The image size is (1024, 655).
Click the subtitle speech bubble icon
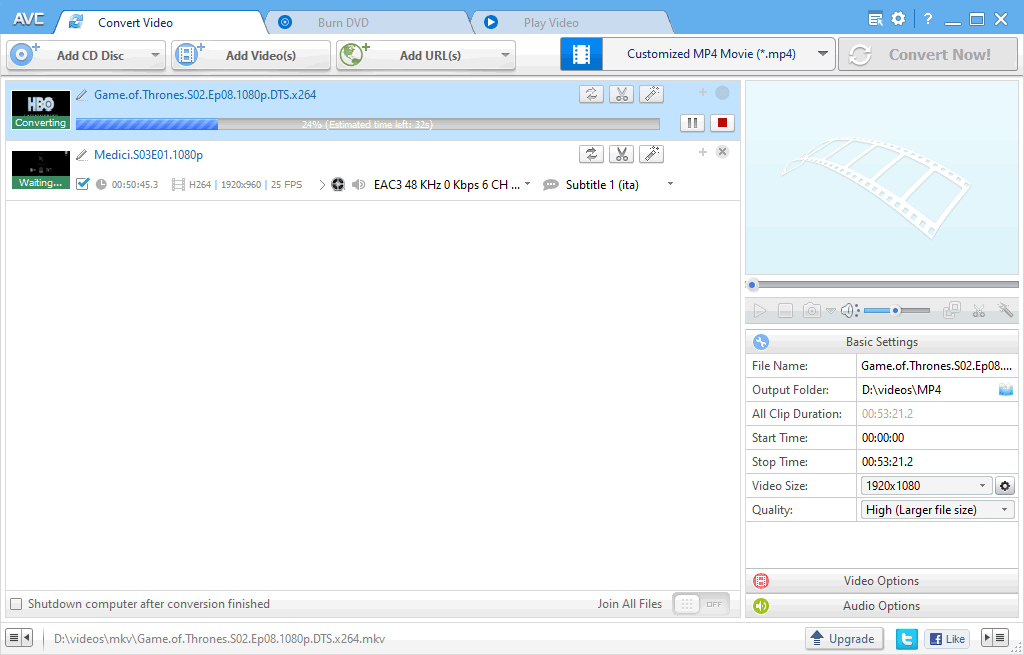pyautogui.click(x=551, y=185)
